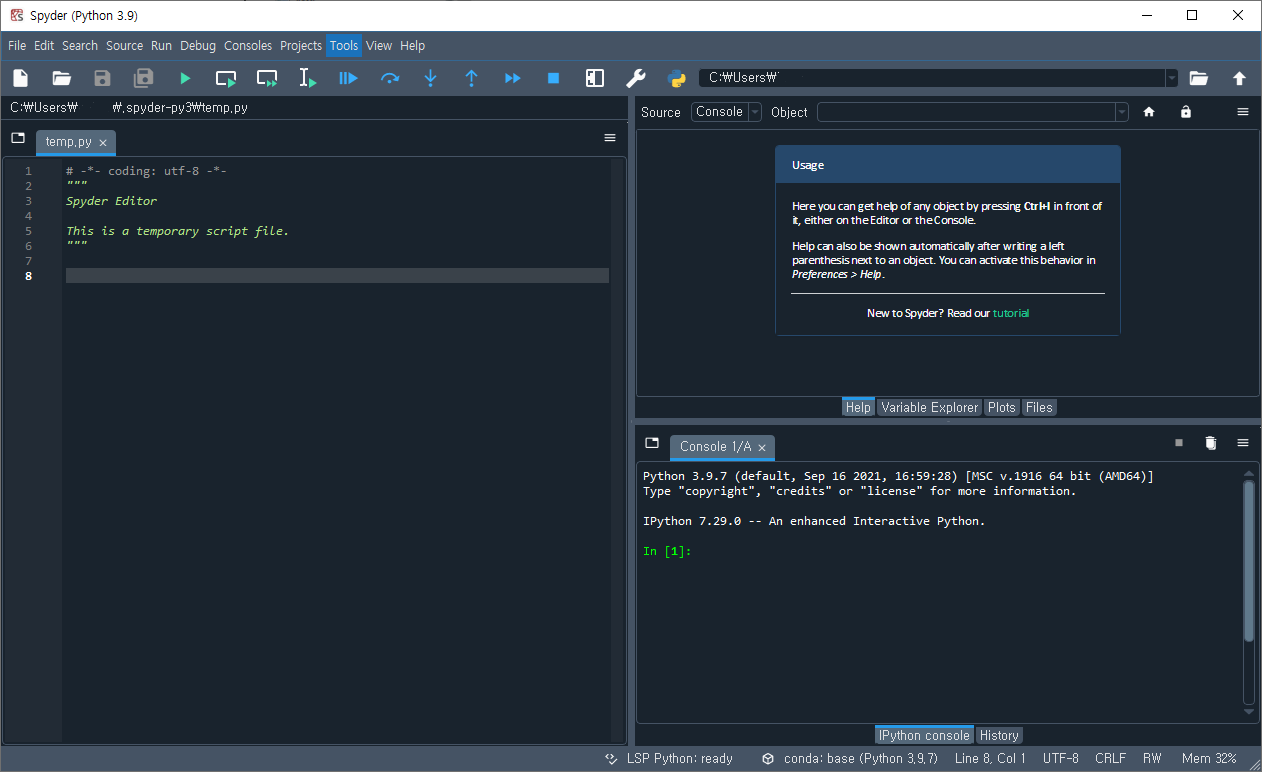This screenshot has width=1262, height=772.
Task: Toggle the Help pane lock icon
Action: [x=1185, y=112]
